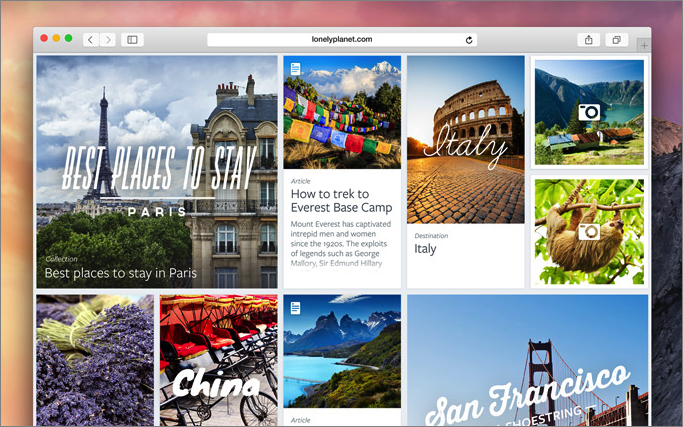
Task: Minimize Safari with the yellow button
Action: coord(56,38)
